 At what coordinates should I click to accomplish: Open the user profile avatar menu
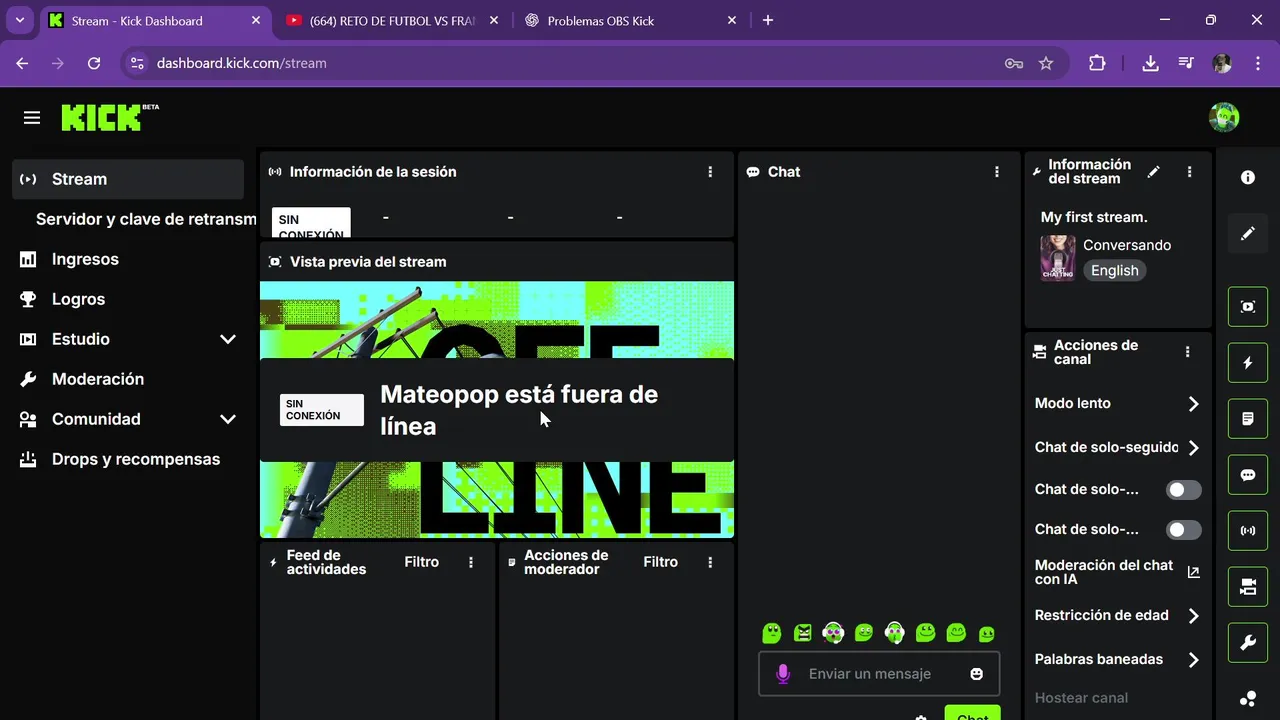pyautogui.click(x=1224, y=117)
